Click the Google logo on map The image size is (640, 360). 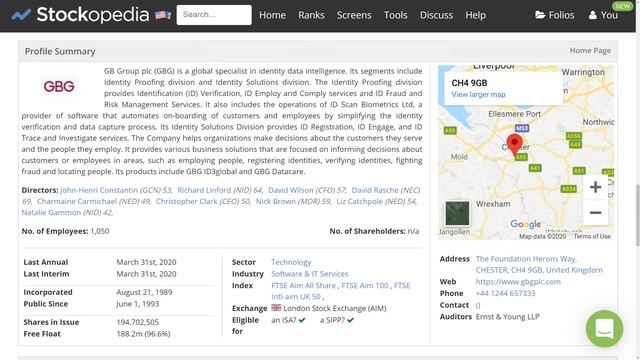click(525, 224)
